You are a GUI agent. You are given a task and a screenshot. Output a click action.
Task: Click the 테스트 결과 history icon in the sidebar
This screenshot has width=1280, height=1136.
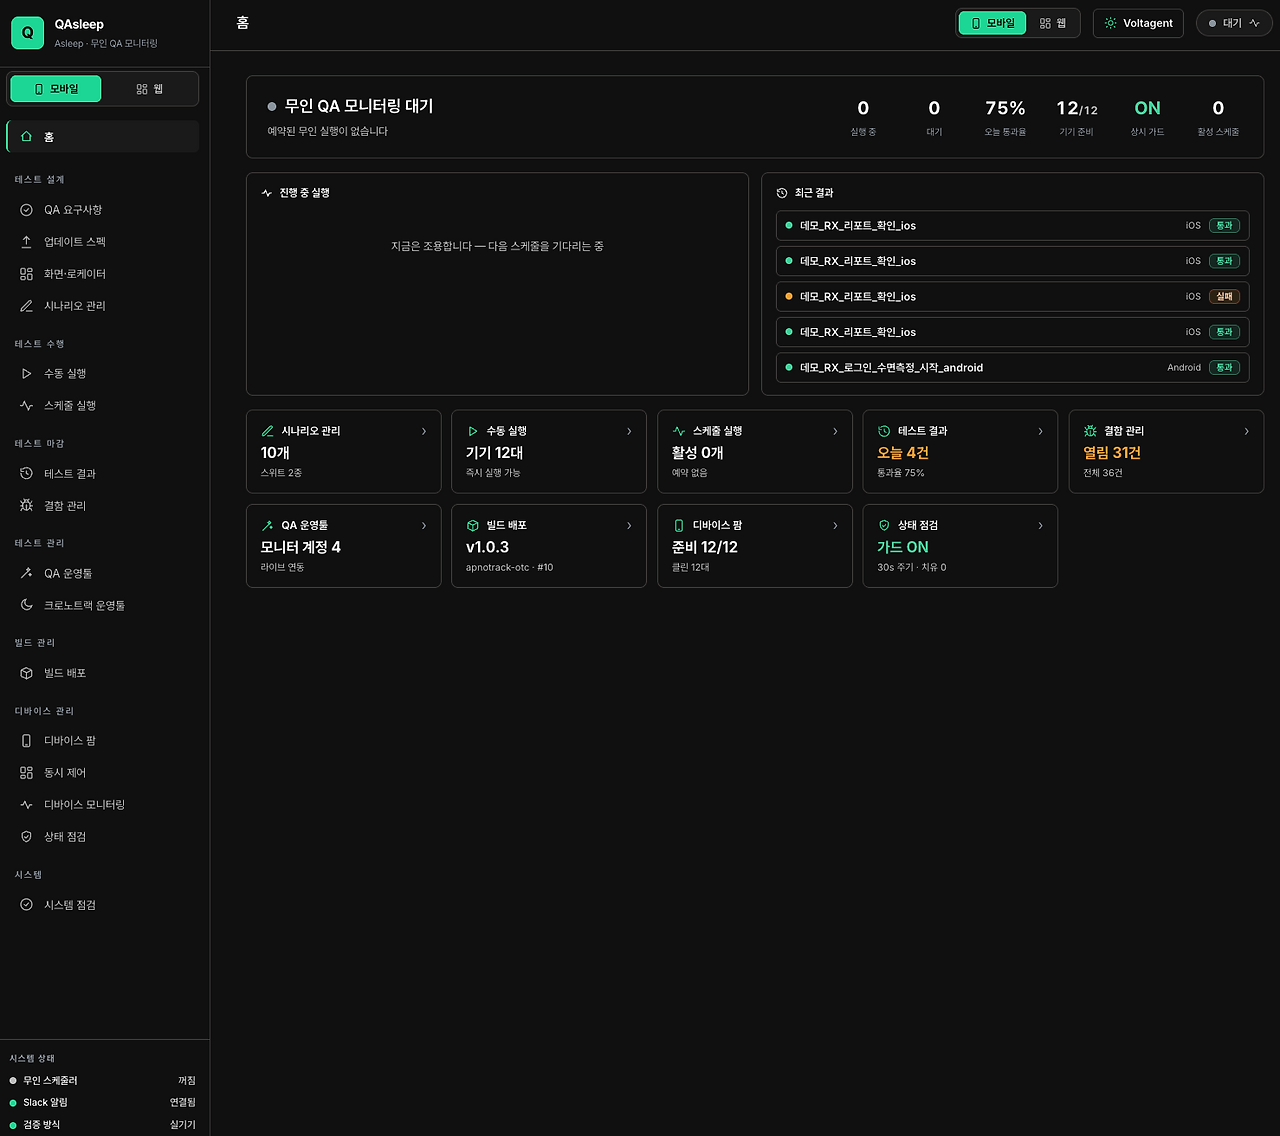pos(27,474)
